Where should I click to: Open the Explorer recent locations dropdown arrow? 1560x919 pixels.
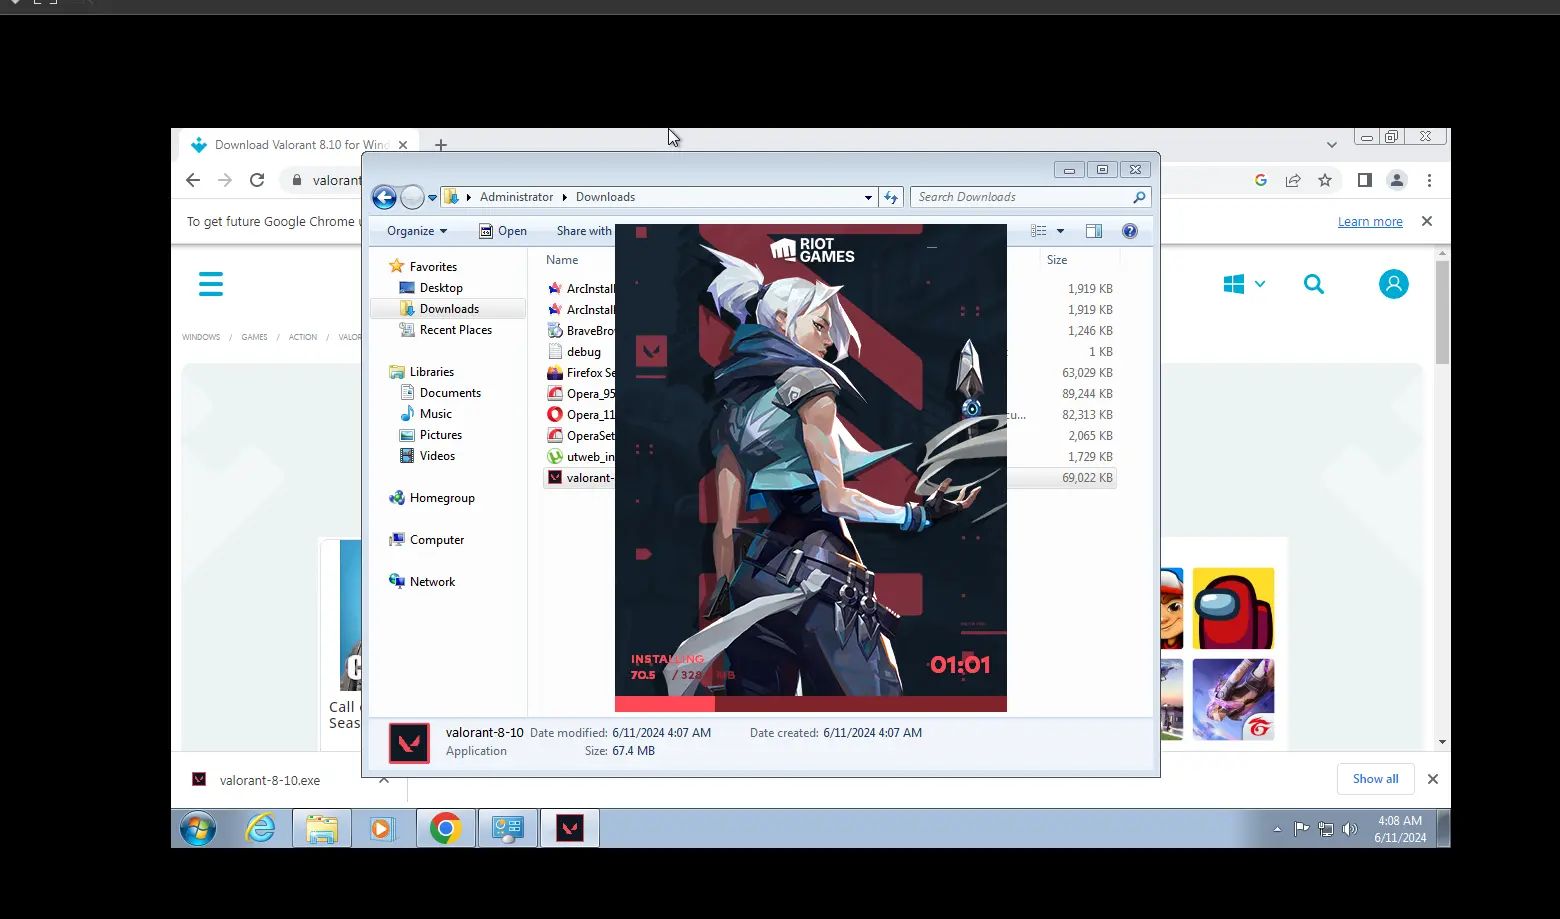coord(432,198)
